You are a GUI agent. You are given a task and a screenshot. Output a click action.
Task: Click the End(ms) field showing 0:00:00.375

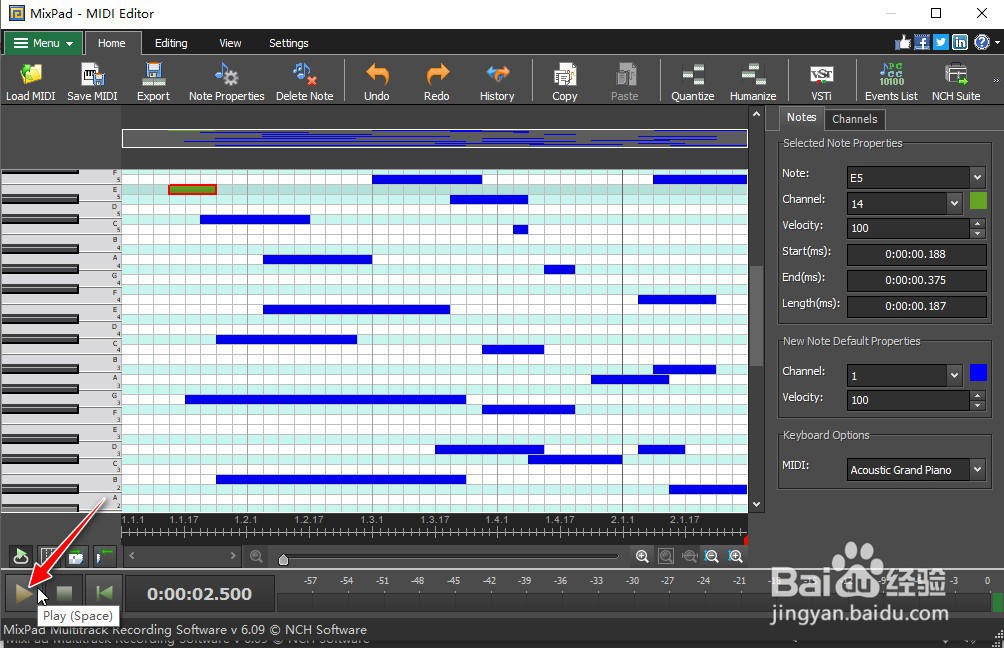[916, 280]
